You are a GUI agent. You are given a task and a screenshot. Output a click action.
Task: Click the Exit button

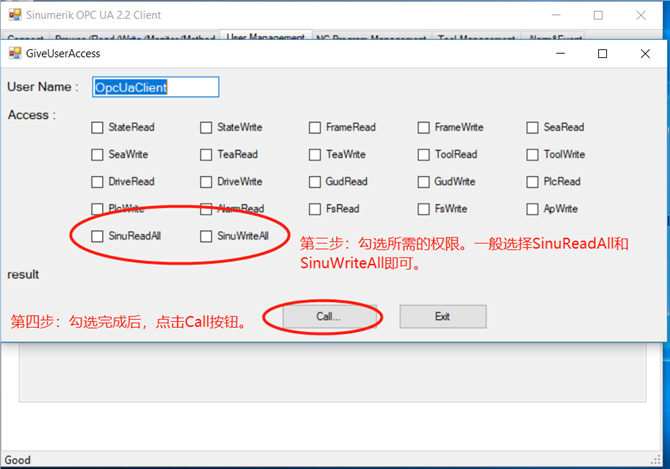click(443, 317)
